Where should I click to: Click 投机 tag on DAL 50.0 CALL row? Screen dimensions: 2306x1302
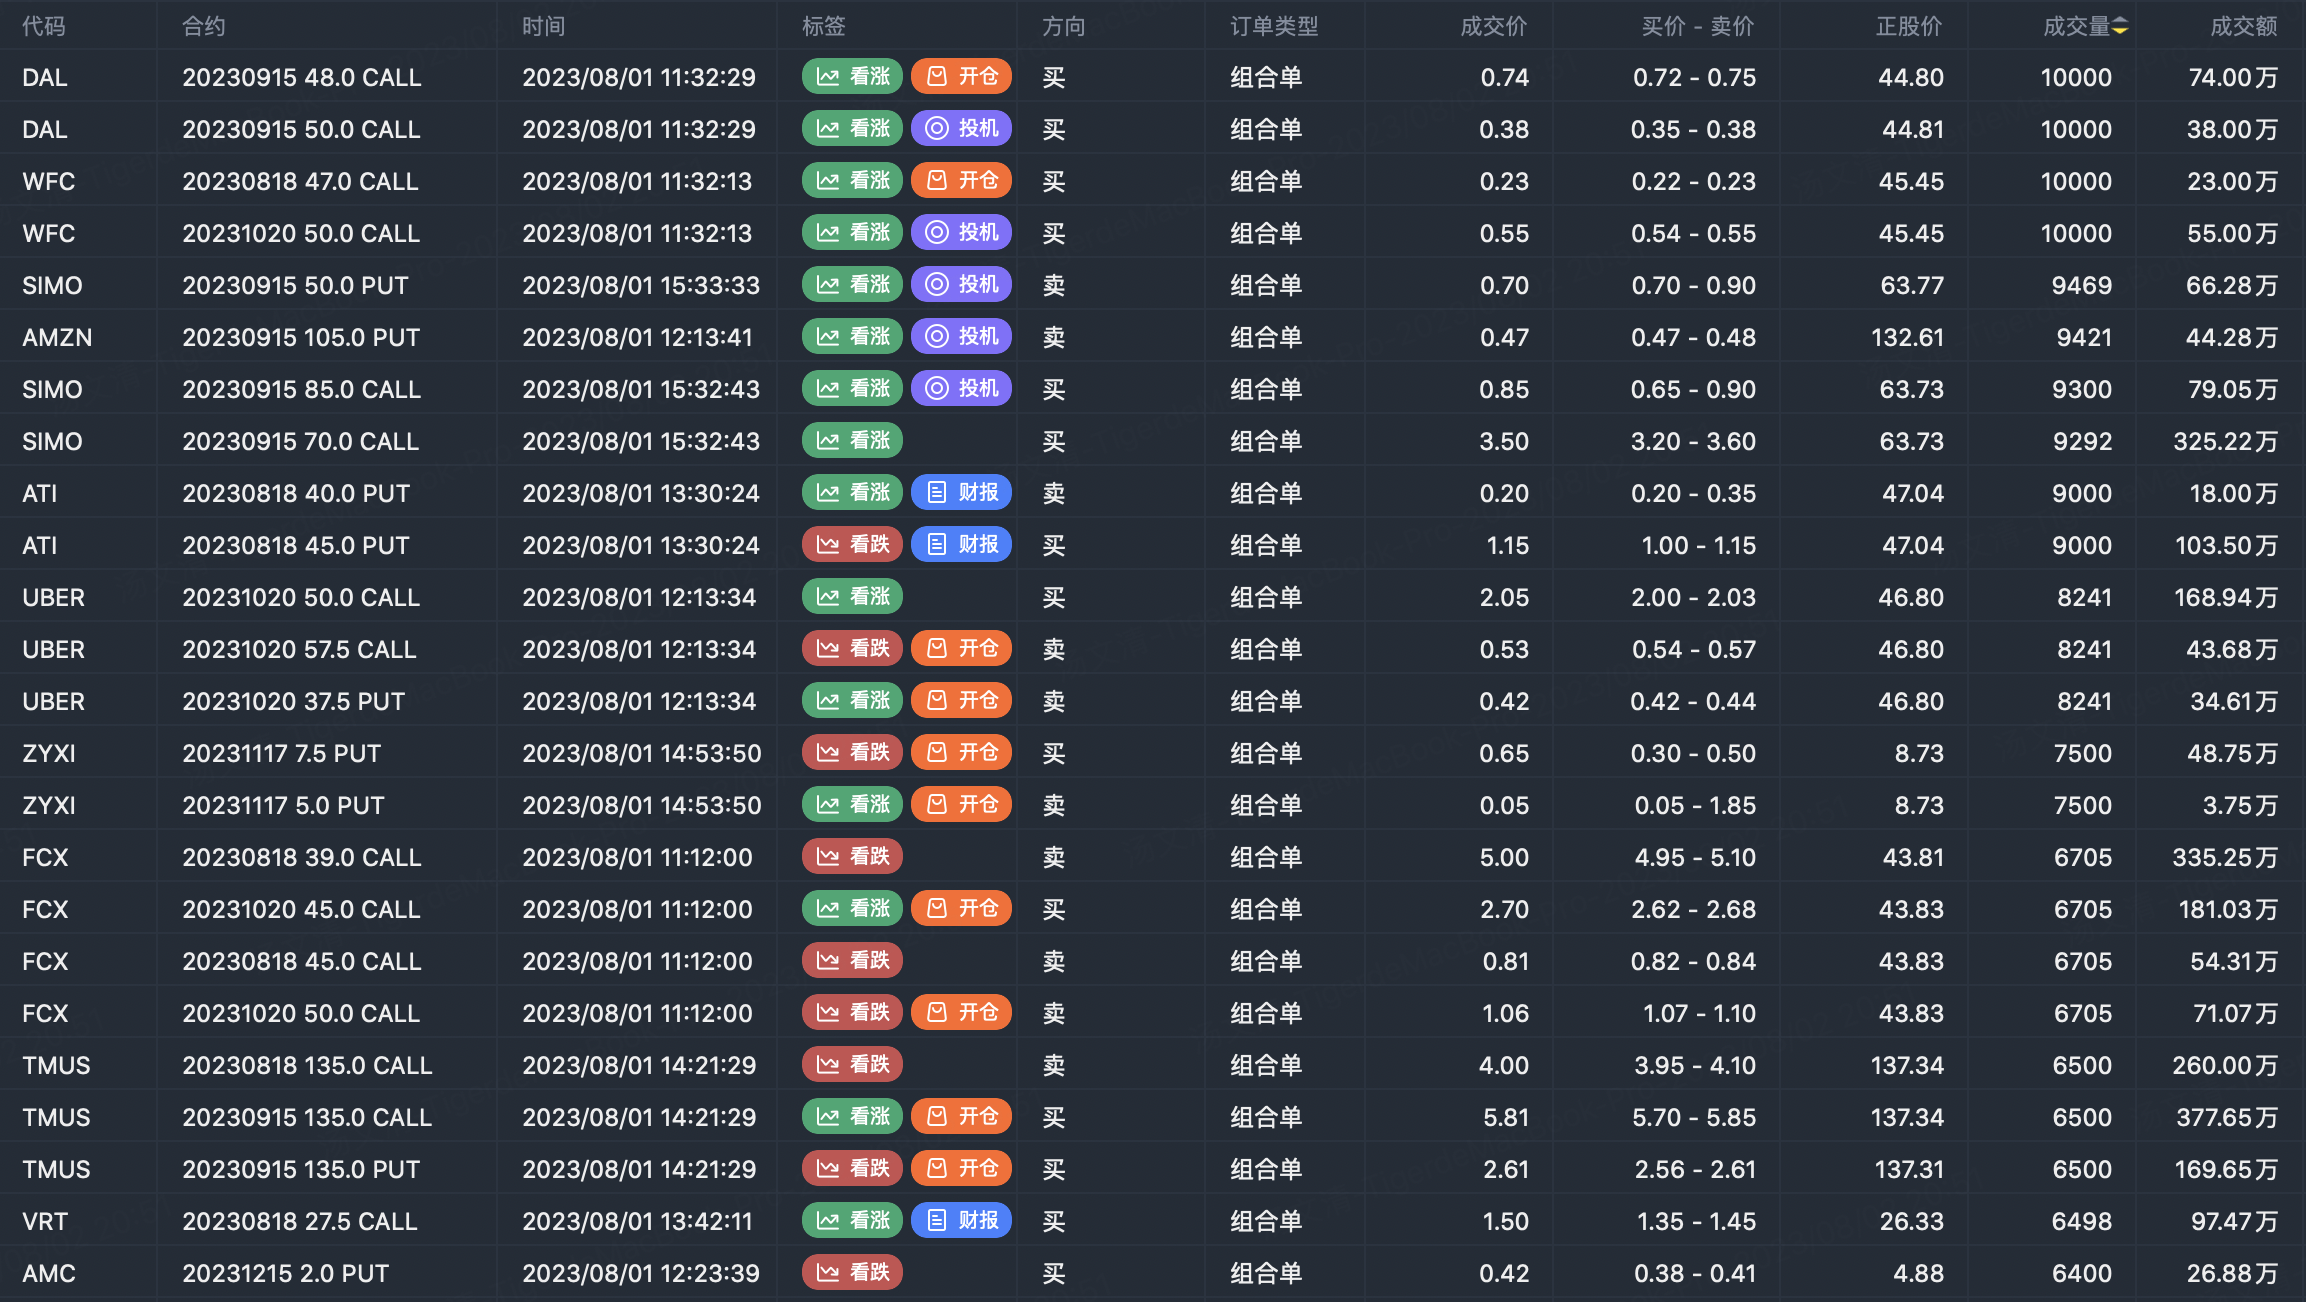pos(961,129)
